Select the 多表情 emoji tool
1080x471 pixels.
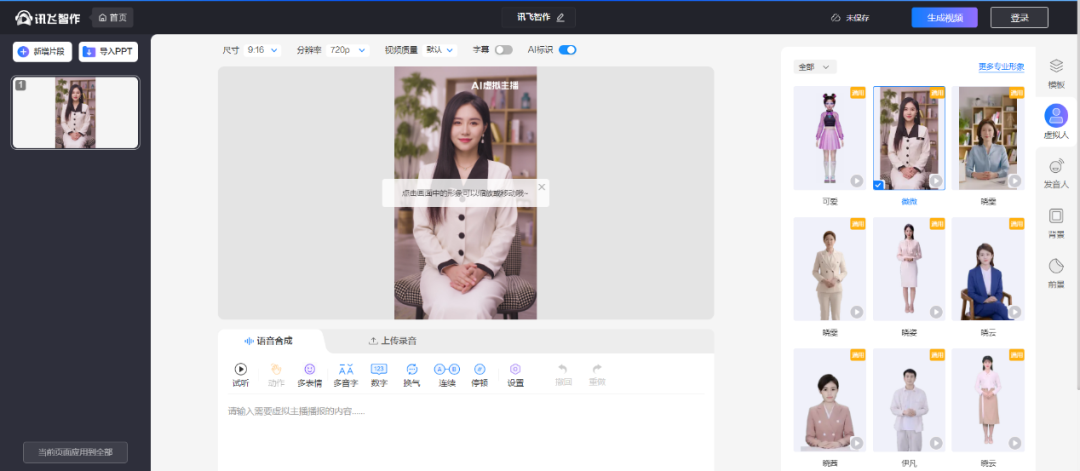coord(310,370)
